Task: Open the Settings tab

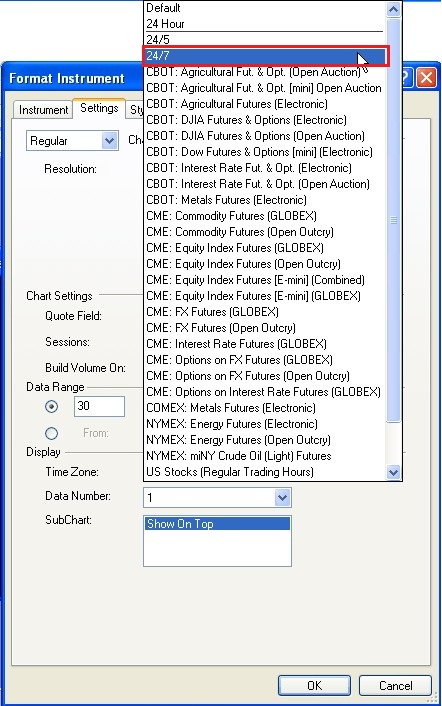Action: pos(99,108)
